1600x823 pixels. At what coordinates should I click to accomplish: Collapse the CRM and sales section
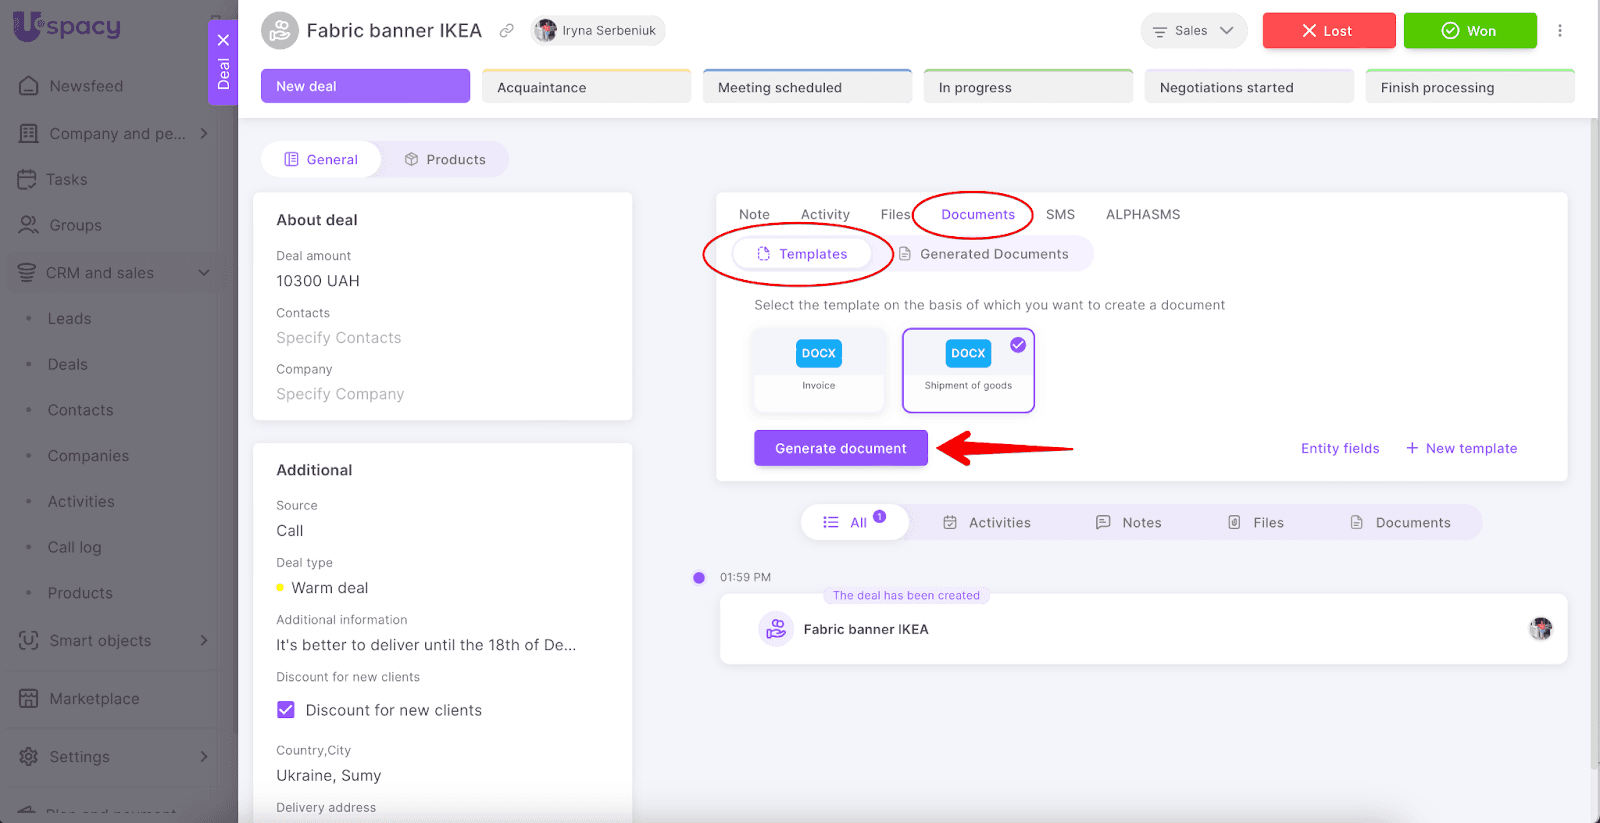point(204,273)
